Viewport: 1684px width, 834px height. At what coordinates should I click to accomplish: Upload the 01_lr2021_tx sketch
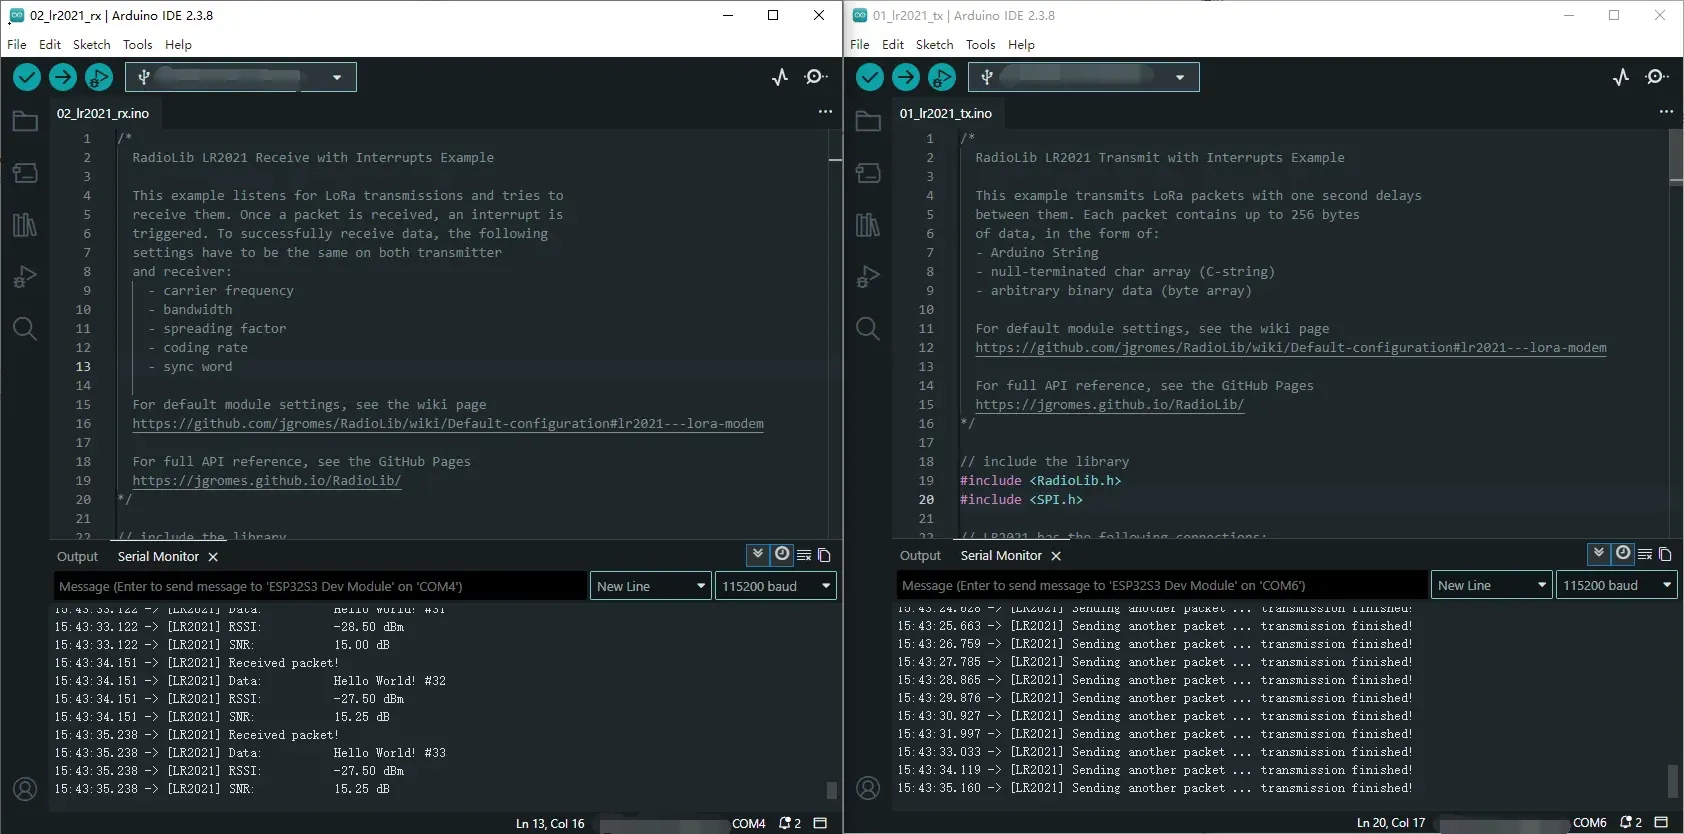(x=906, y=77)
